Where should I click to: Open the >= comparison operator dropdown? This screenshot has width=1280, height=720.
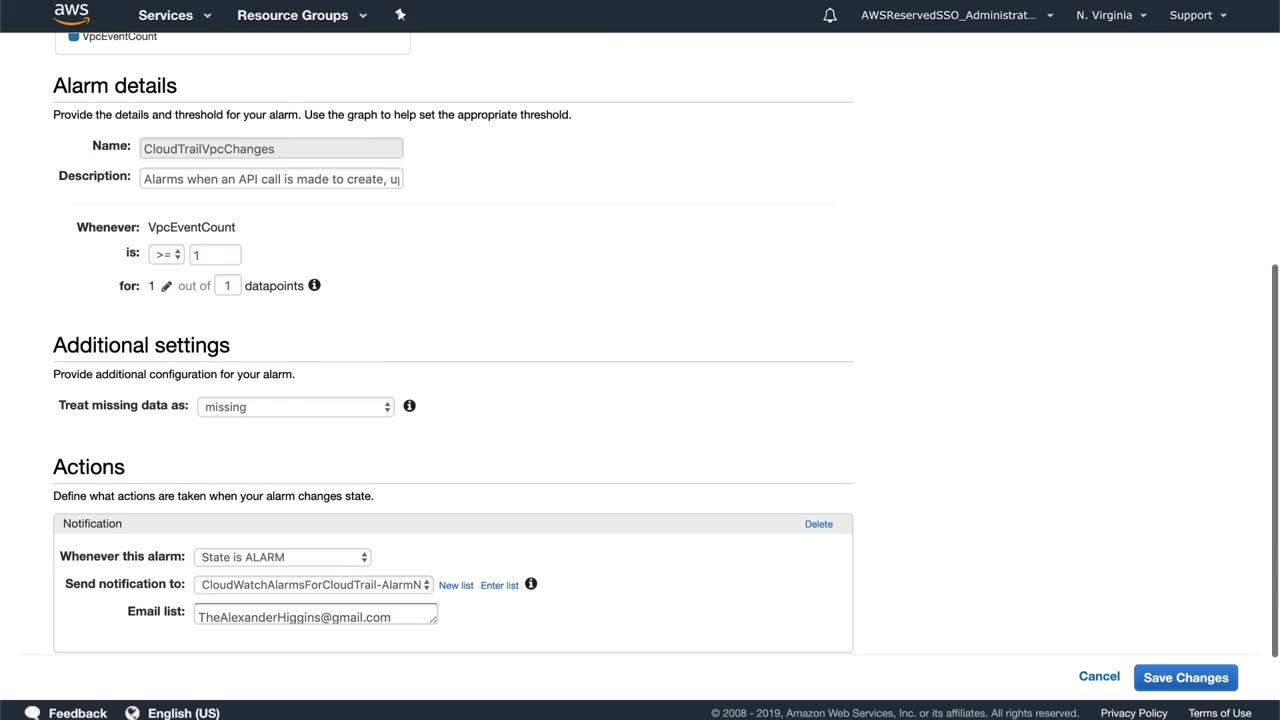pos(166,255)
